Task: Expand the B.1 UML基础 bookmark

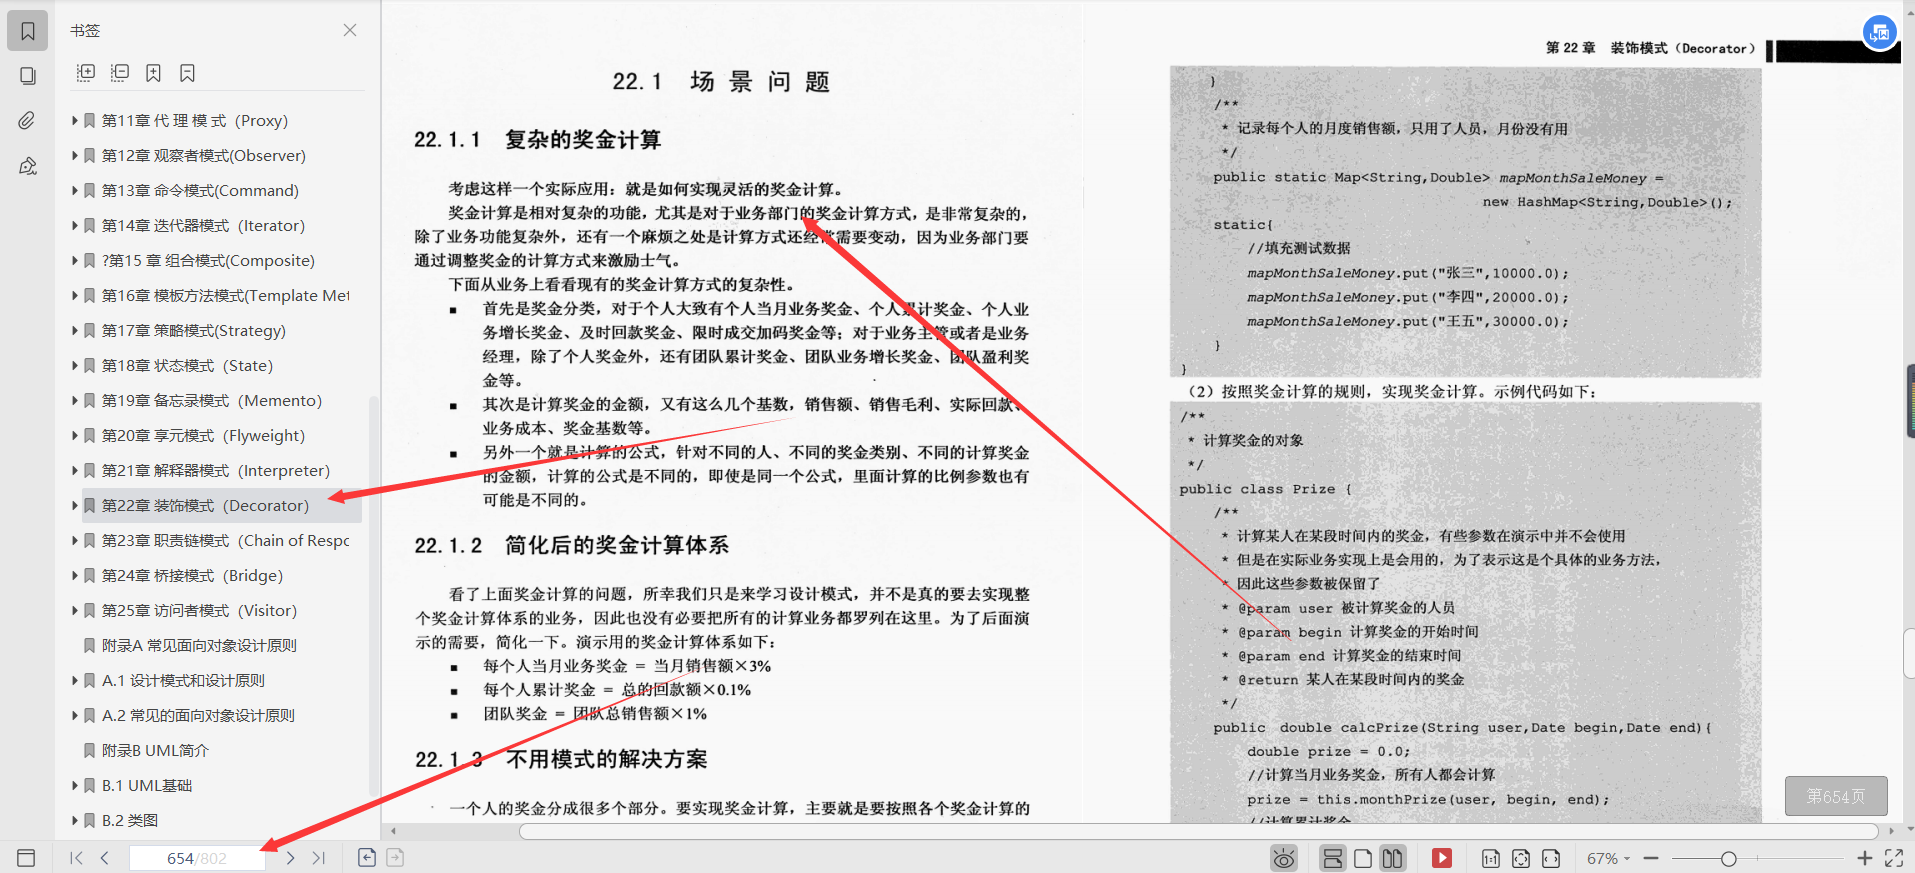Action: [75, 785]
